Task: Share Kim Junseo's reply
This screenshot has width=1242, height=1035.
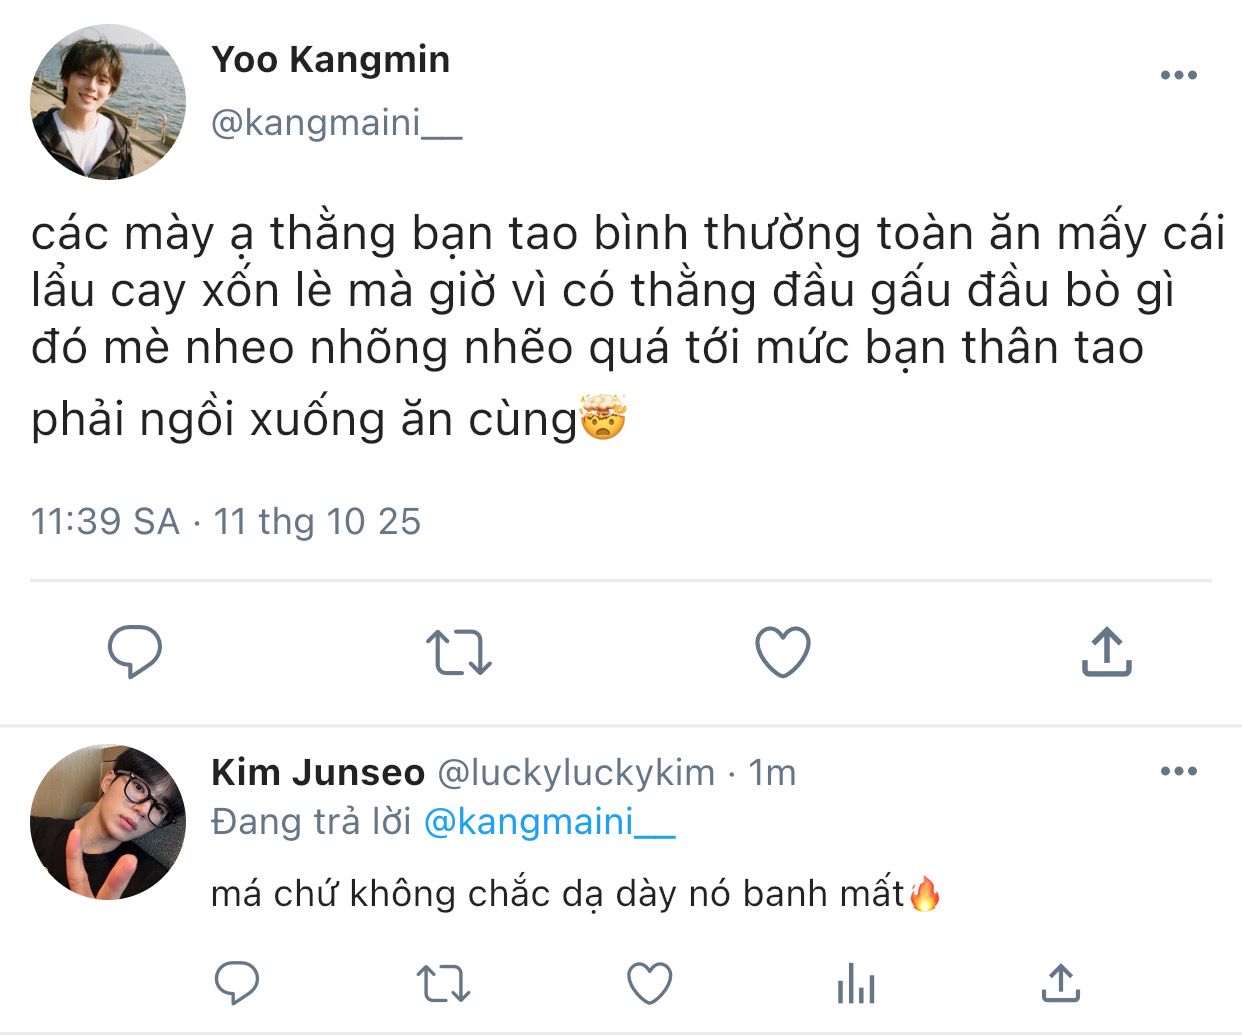Action: point(1060,982)
